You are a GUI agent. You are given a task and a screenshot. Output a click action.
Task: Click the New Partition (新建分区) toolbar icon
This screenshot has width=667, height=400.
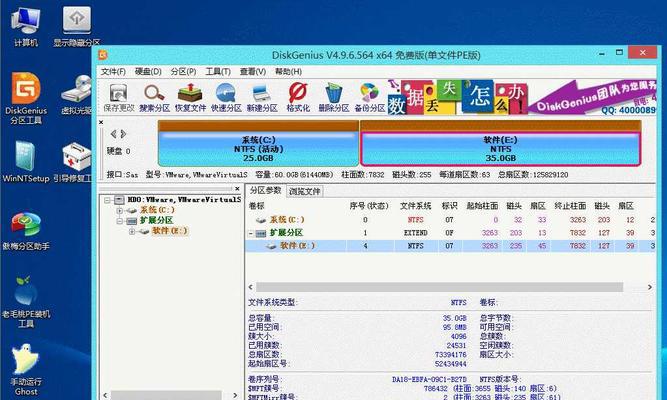[262, 98]
